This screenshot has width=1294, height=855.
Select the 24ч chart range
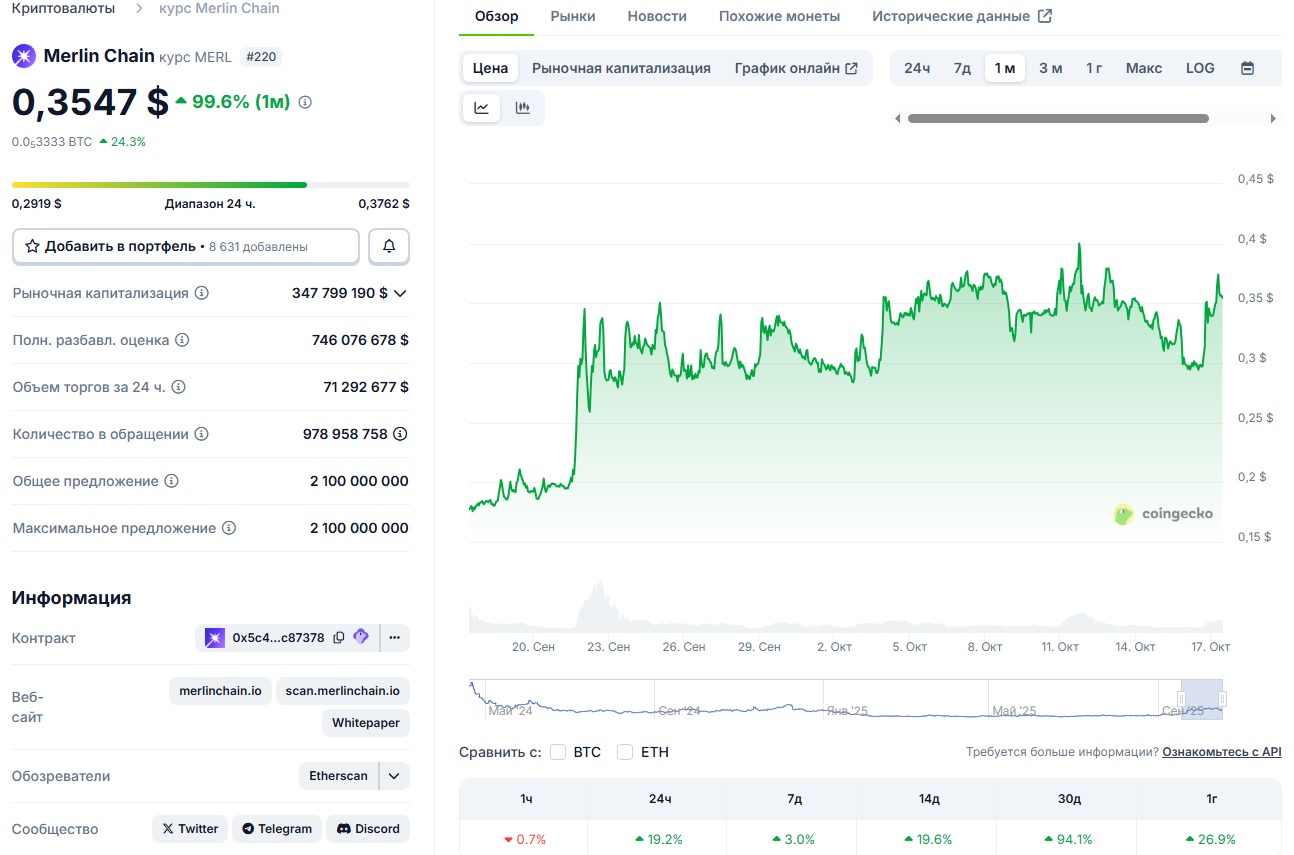[917, 68]
